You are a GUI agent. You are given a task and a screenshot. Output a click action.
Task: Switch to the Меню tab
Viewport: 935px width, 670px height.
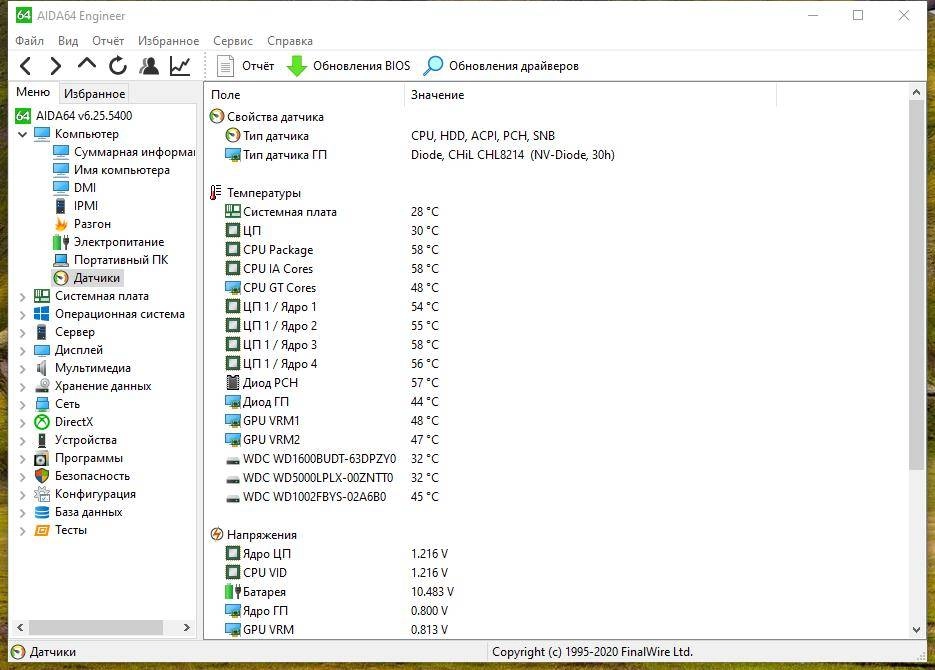33,92
